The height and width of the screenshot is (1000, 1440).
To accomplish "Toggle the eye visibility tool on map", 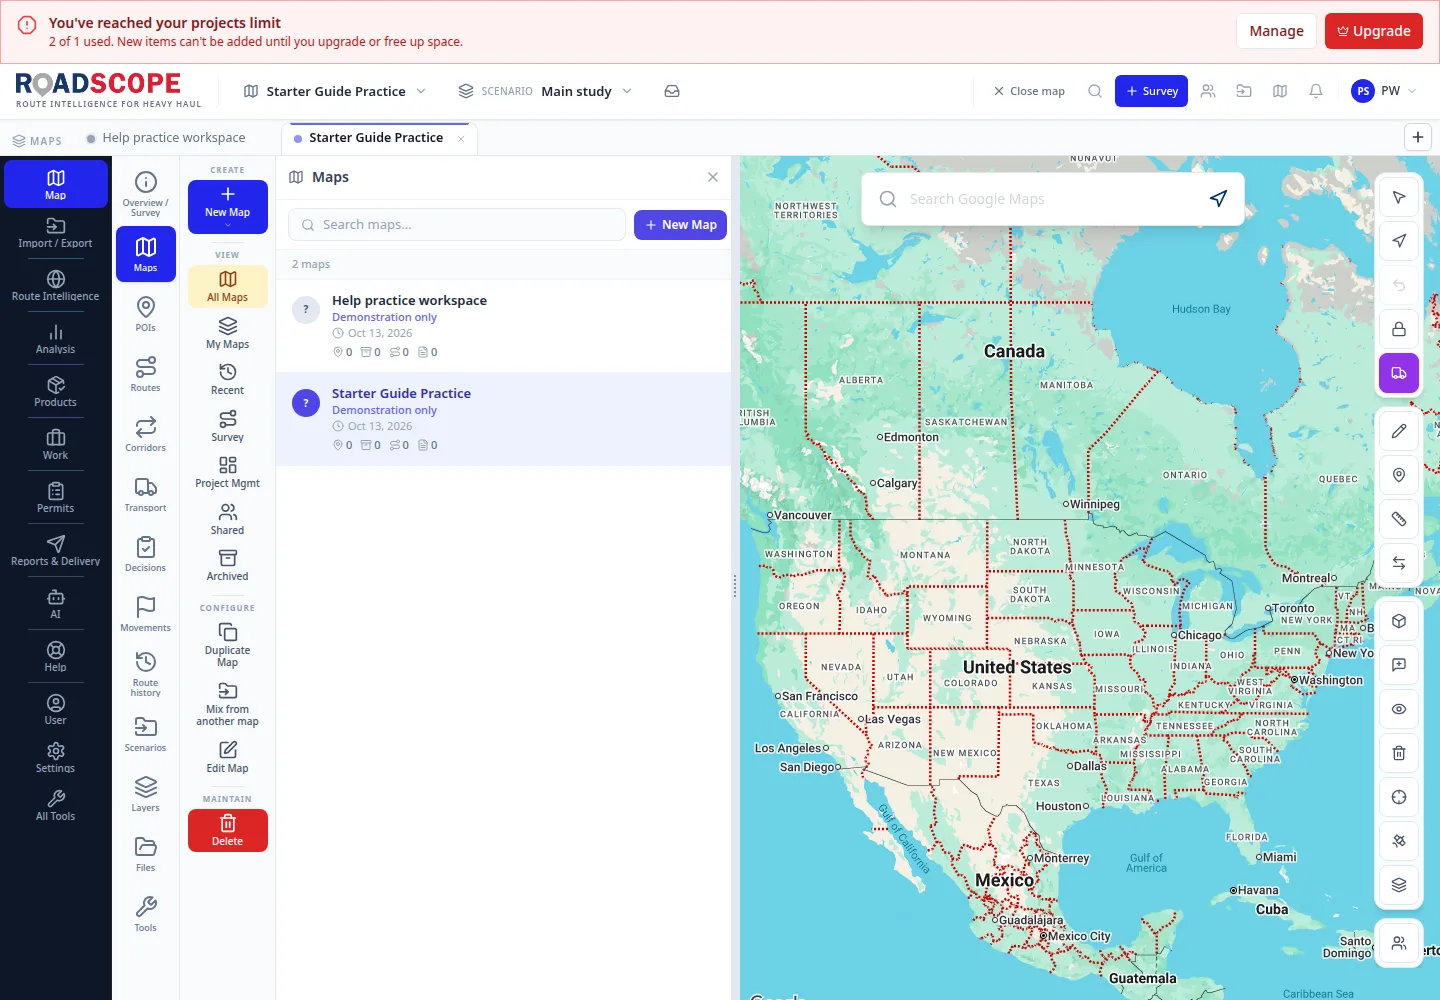I will click(x=1399, y=709).
